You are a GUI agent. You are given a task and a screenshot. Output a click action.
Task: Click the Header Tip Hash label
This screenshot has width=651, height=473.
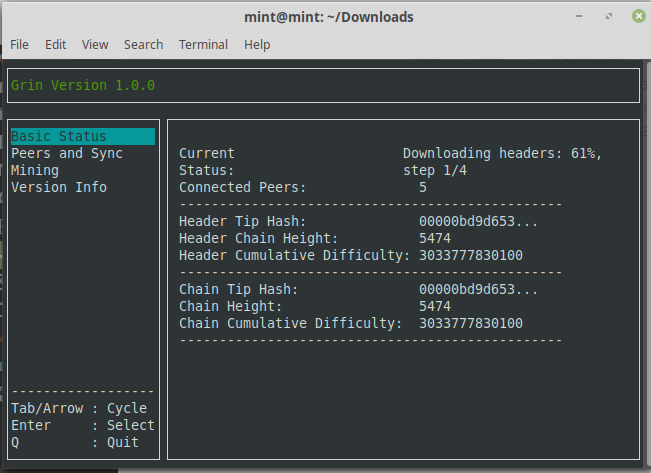coord(242,221)
